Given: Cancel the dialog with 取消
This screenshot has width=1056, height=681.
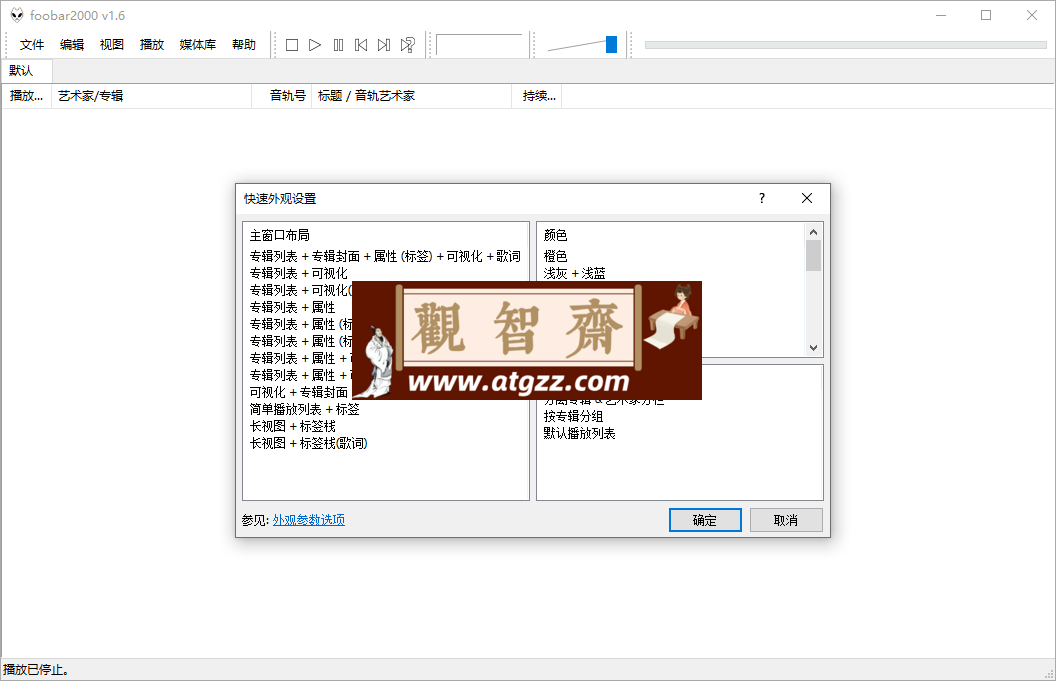Looking at the screenshot, I should 786,520.
